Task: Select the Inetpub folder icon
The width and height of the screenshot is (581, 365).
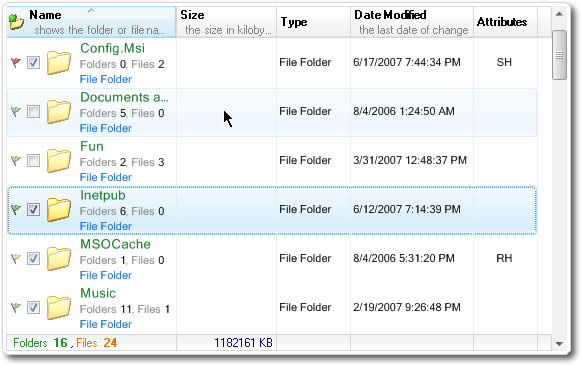Action: (59, 209)
